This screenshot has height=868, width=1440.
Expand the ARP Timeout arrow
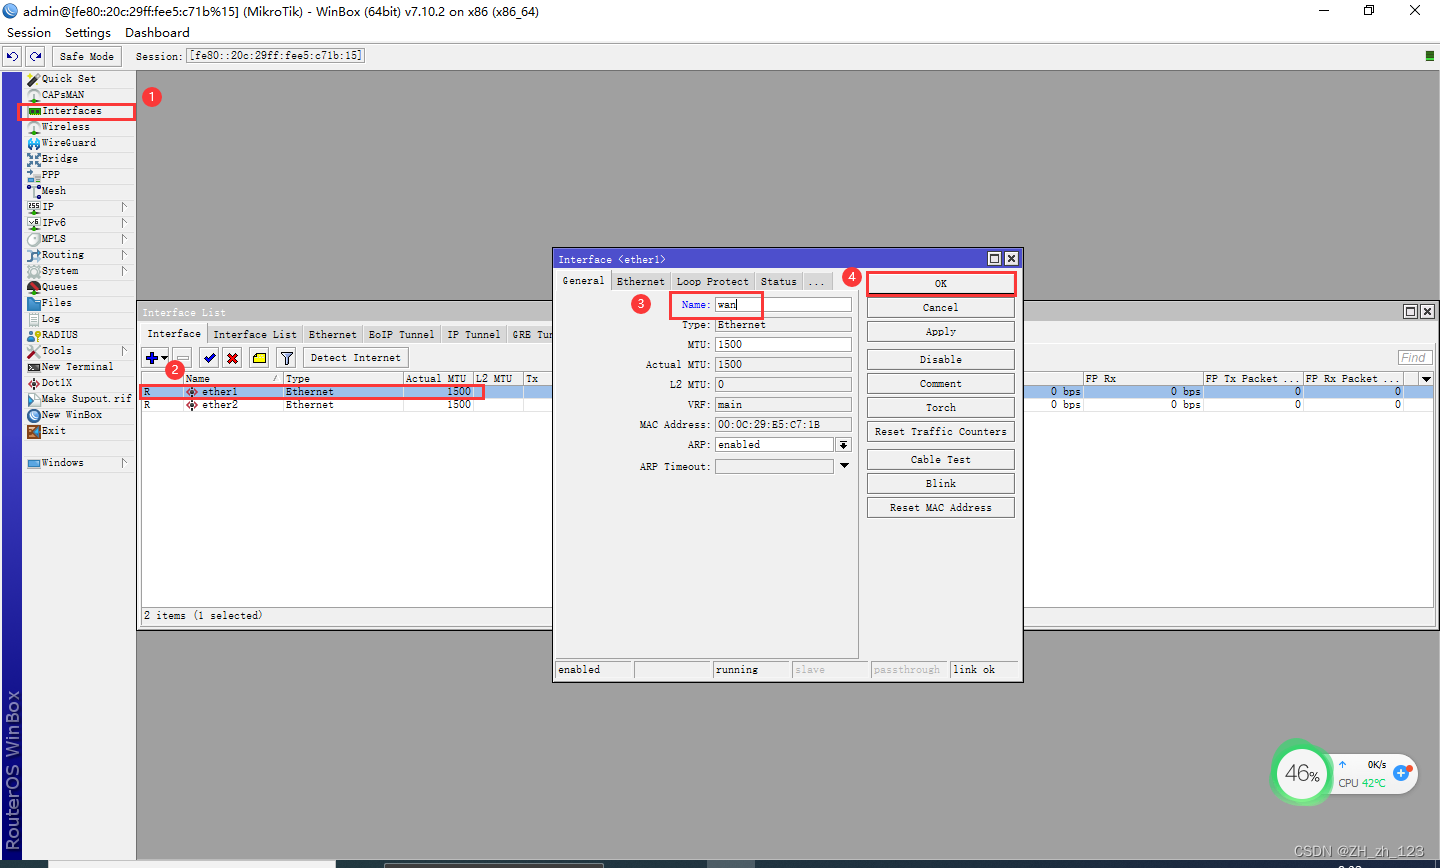(844, 466)
